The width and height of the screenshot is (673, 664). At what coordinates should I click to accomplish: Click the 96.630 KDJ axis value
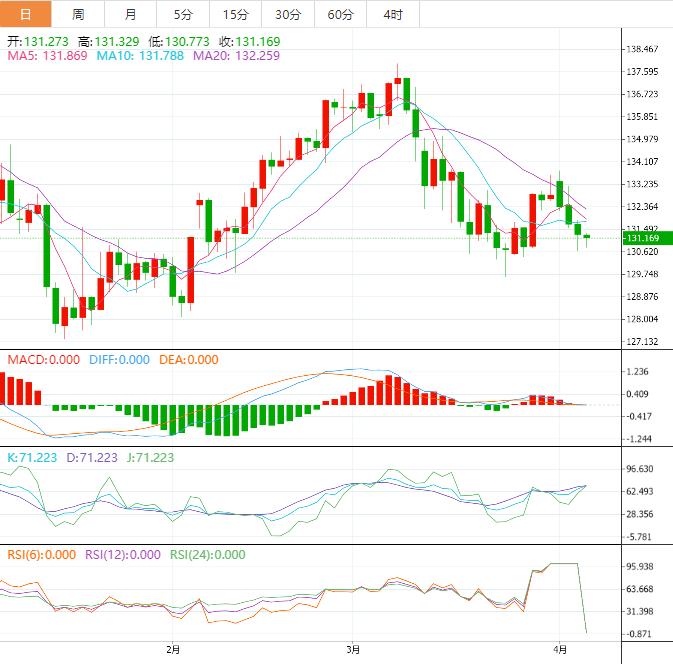point(640,469)
